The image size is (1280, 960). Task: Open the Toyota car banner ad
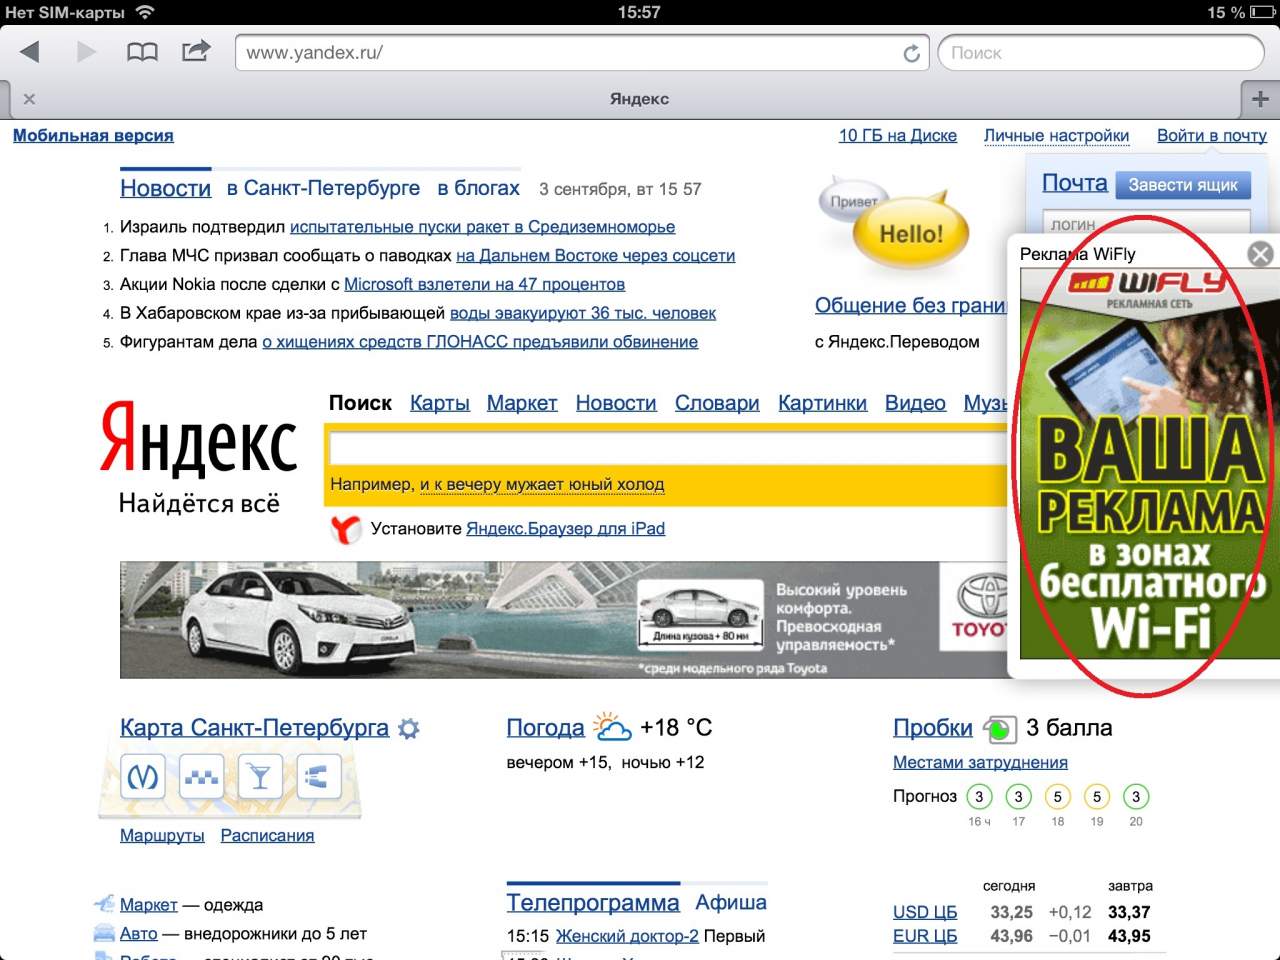(x=564, y=620)
